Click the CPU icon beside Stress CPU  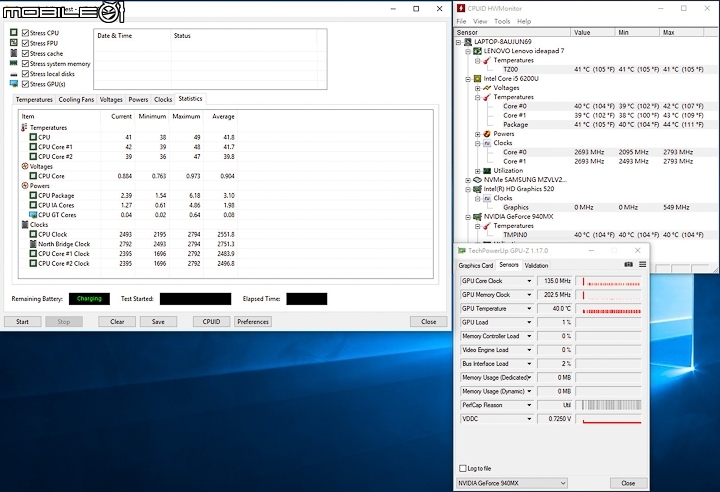pyautogui.click(x=14, y=33)
